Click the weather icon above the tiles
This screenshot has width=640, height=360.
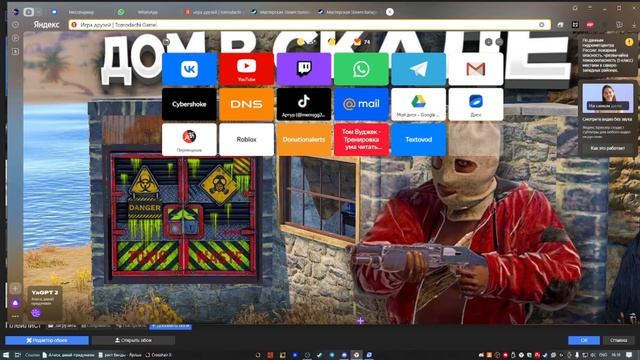pyautogui.click(x=301, y=42)
